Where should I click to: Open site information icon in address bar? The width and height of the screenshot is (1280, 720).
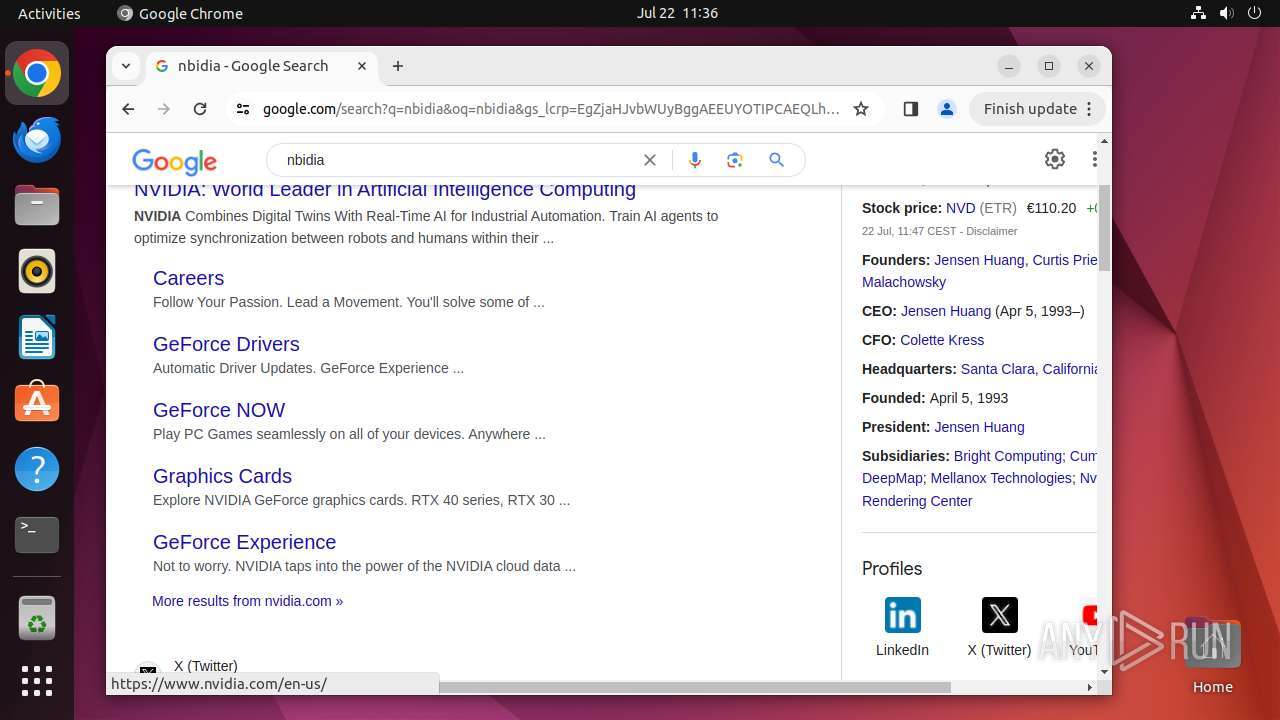click(x=243, y=109)
